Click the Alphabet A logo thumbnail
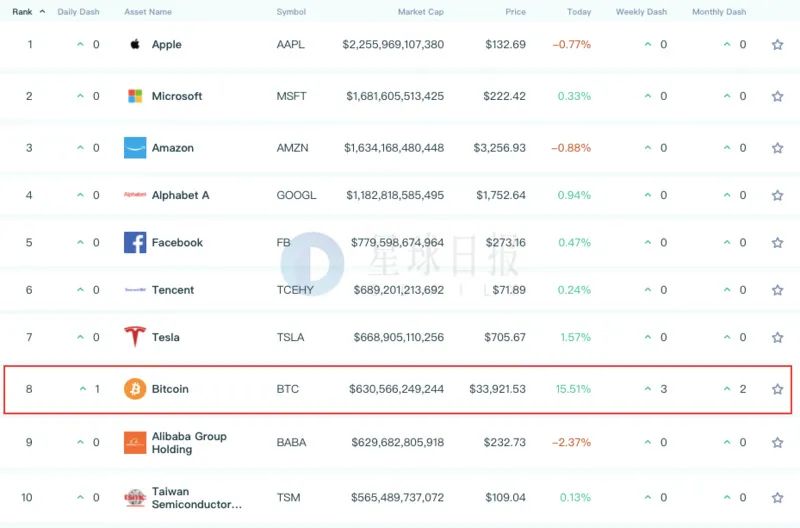 click(135, 195)
